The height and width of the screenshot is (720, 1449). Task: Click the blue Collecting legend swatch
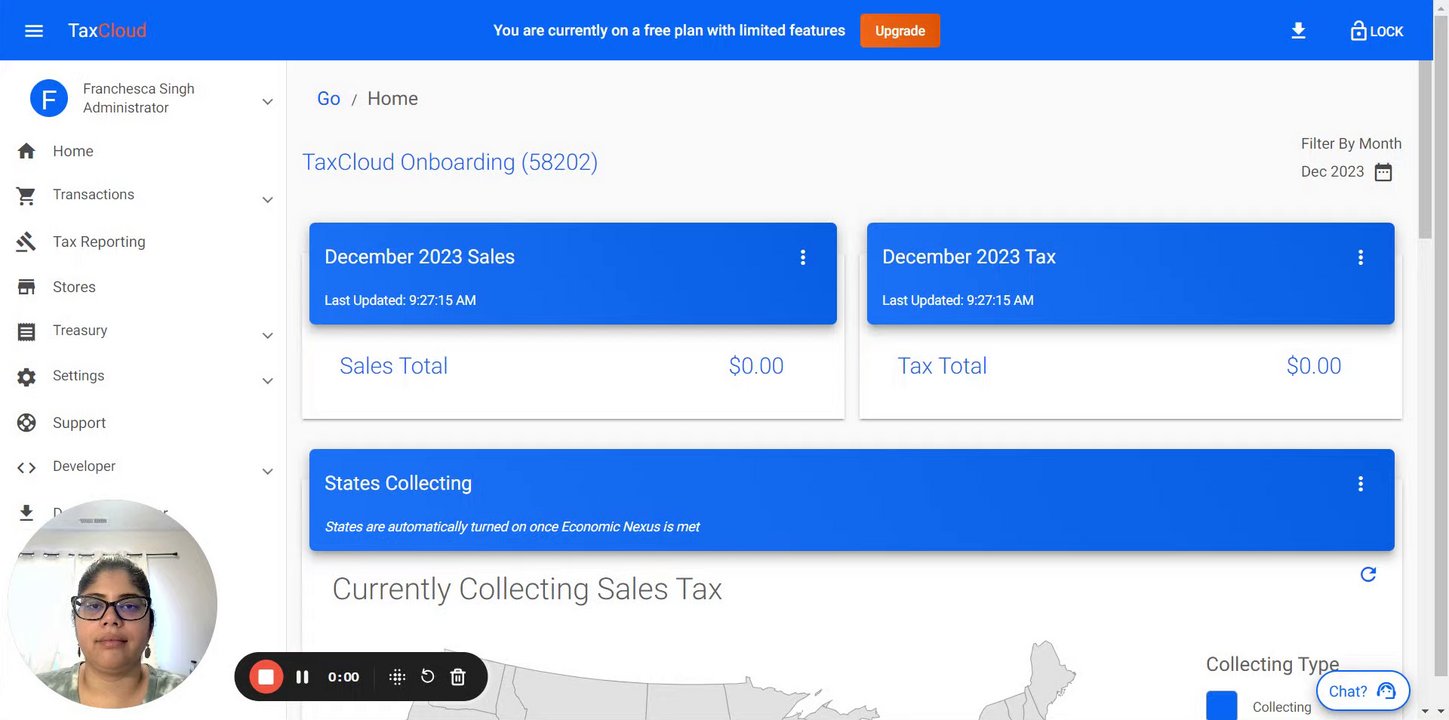(1221, 706)
